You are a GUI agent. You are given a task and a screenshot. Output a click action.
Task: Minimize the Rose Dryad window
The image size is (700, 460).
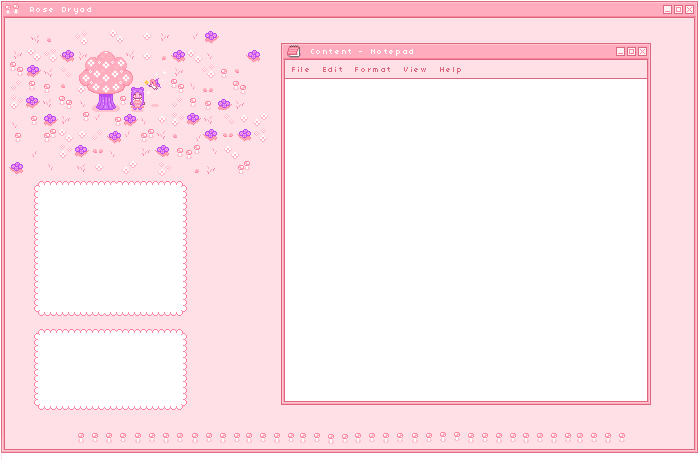pos(667,9)
